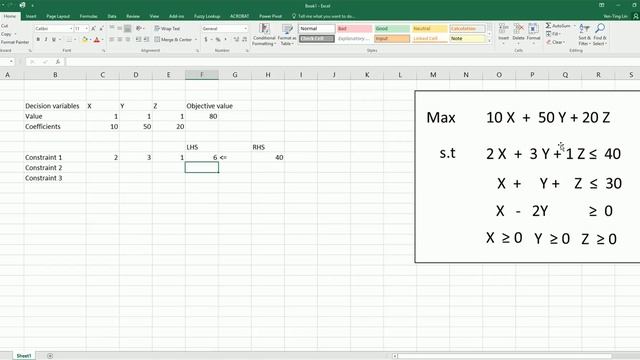Image resolution: width=640 pixels, height=360 pixels.
Task: Click the Orientation text angle icon
Action: [139, 29]
